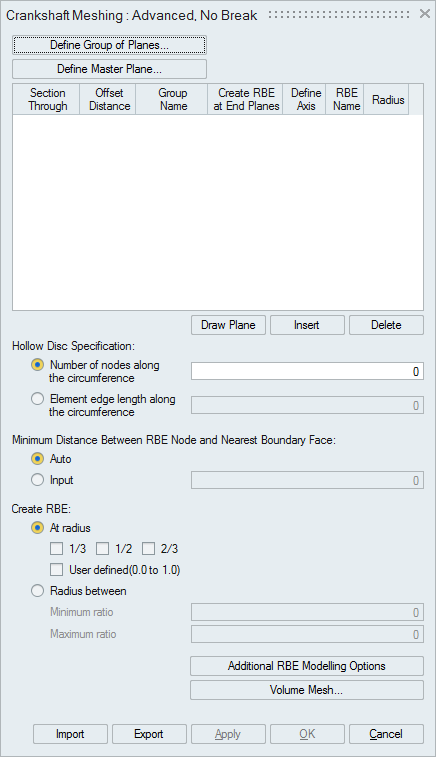Click the Insert button

pos(307,325)
